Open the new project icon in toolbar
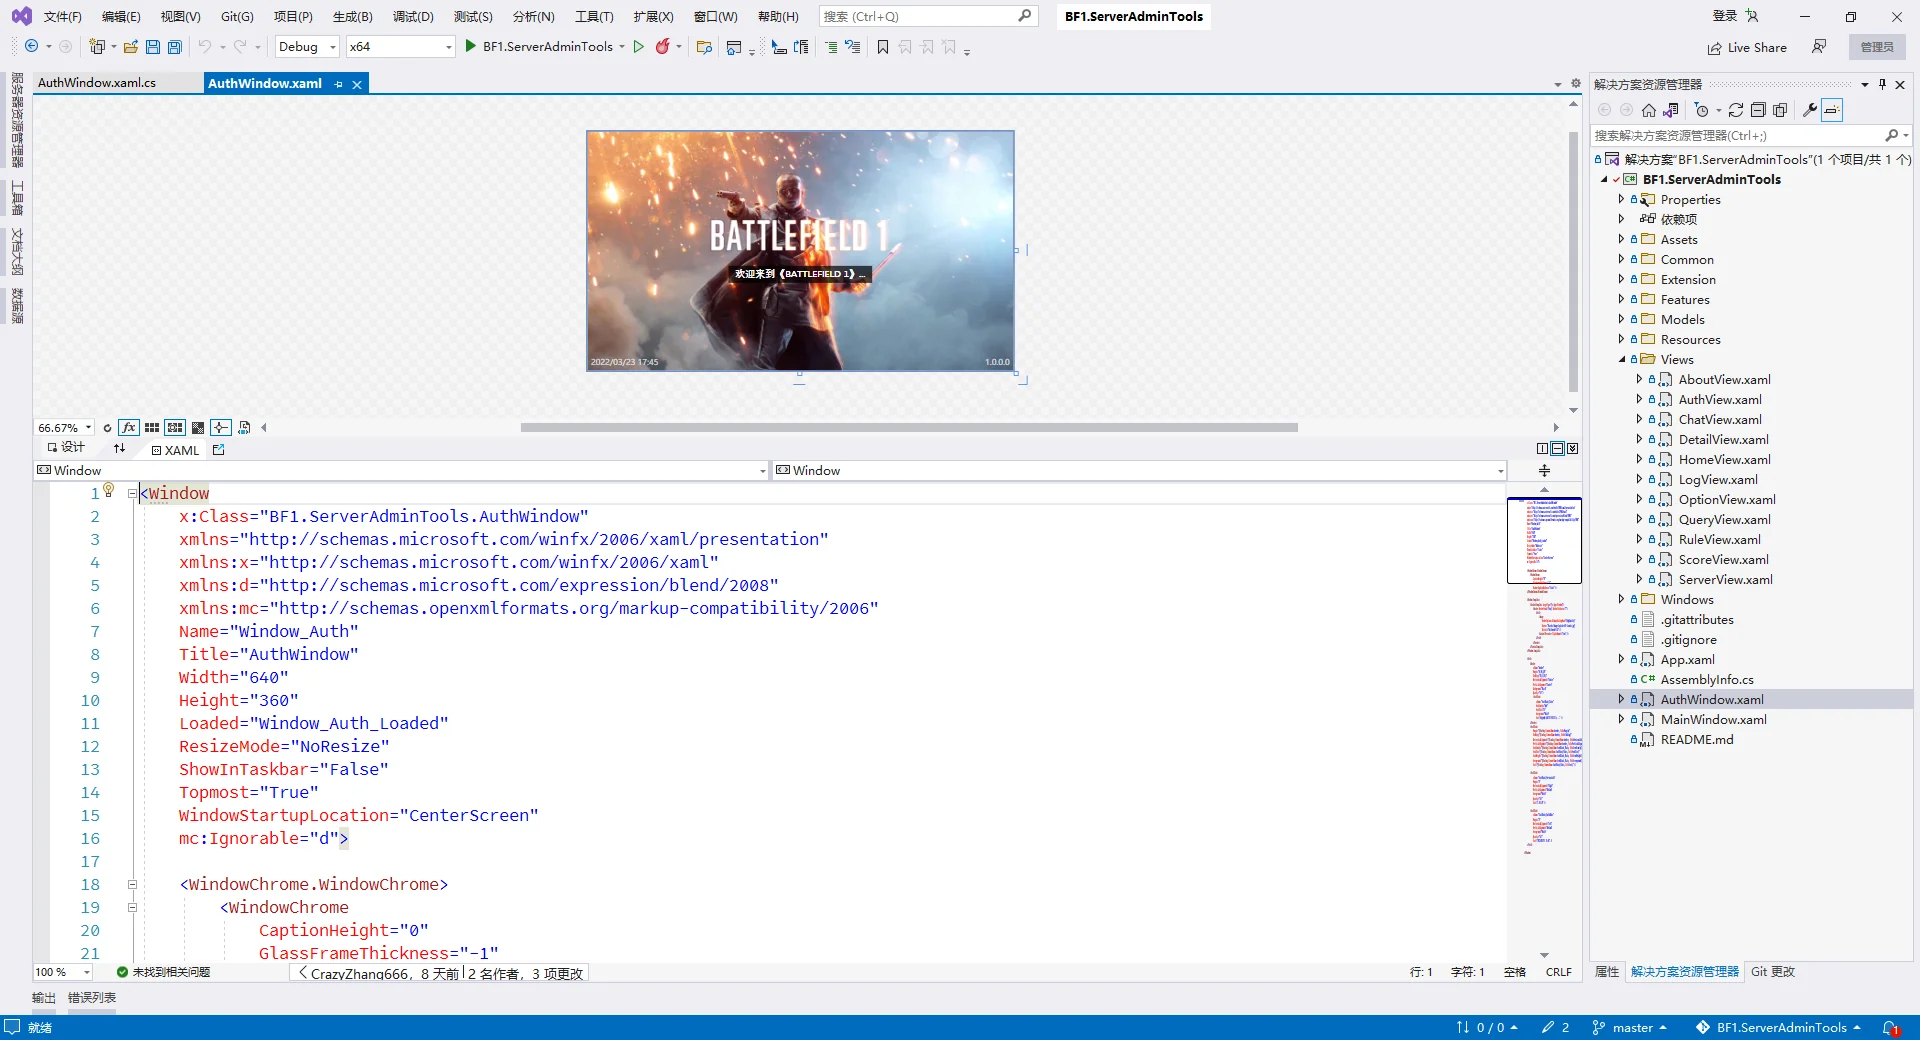Screen dimensions: 1920x1040 coord(97,46)
